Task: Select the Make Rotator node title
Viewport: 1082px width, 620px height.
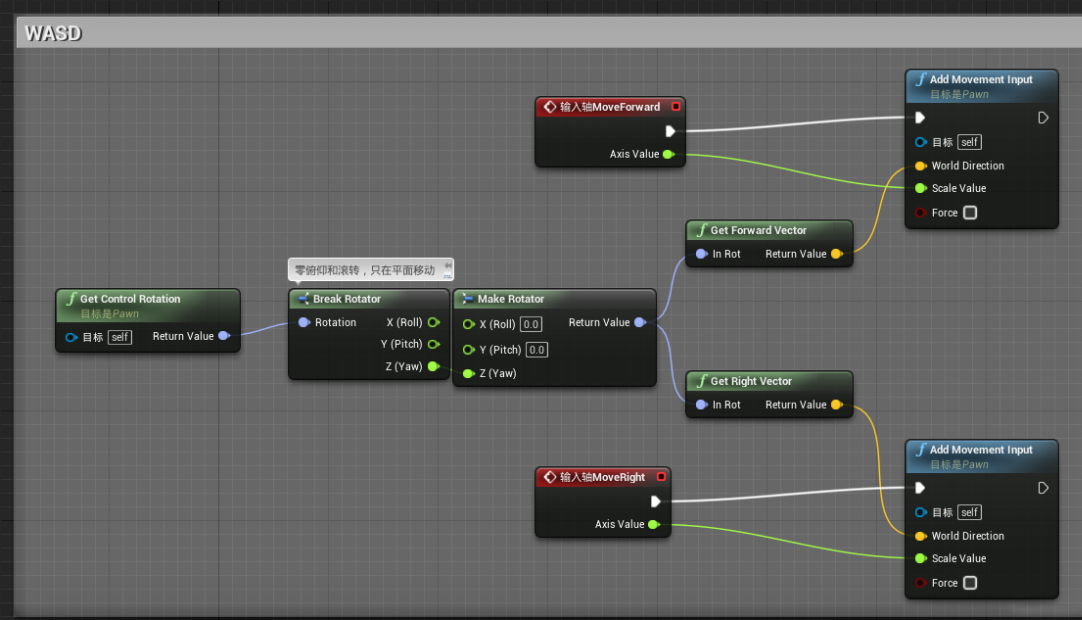Action: 511,299
